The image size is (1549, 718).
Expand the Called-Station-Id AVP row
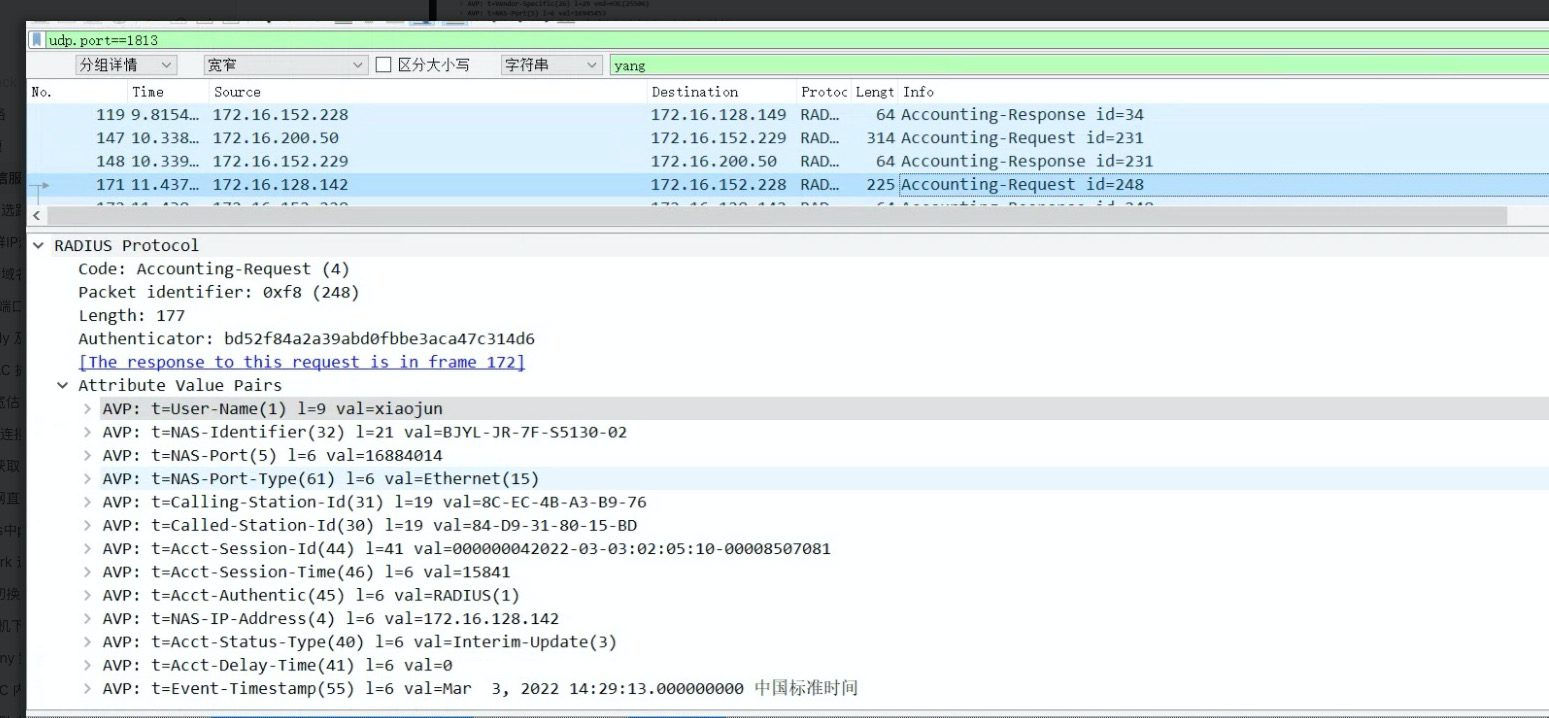click(87, 525)
